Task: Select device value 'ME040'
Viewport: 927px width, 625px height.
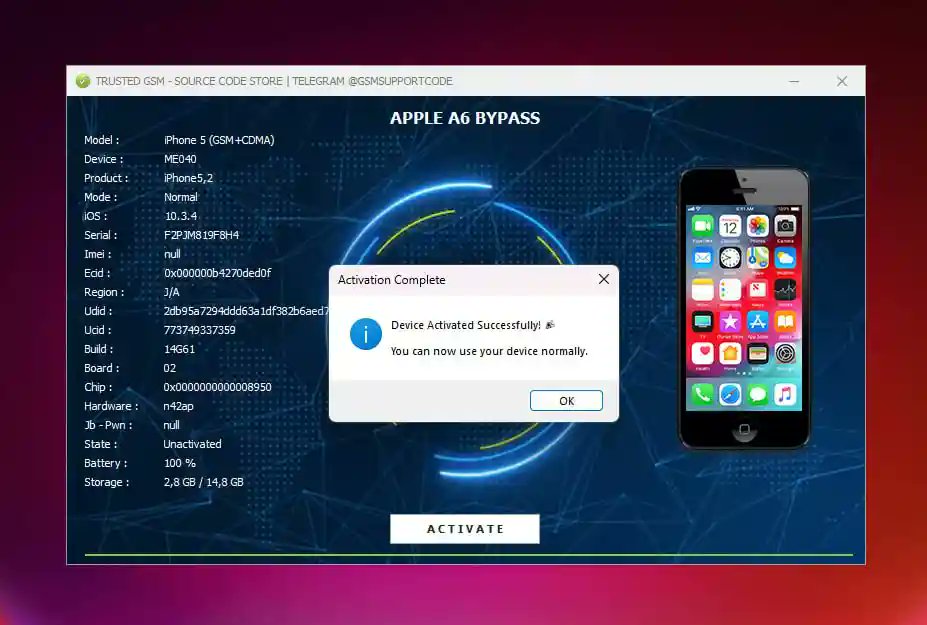Action: coord(180,159)
